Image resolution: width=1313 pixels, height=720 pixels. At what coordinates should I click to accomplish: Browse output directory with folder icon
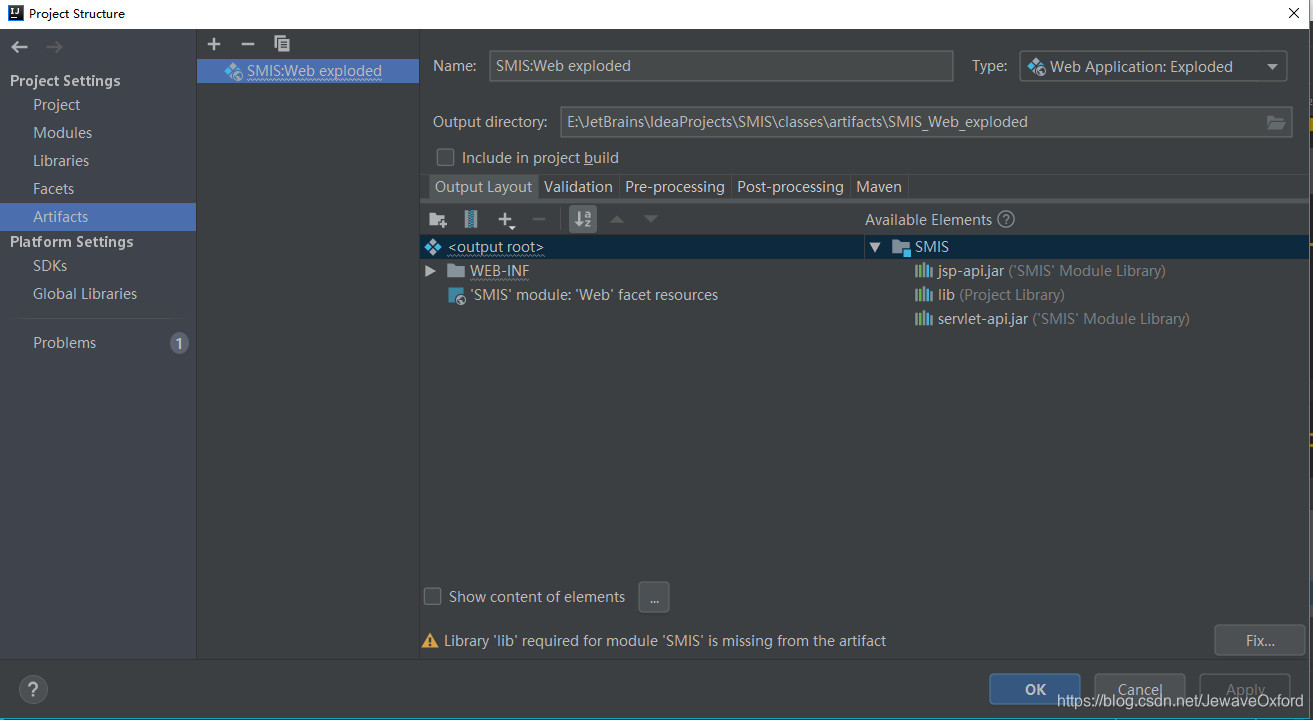click(1276, 122)
